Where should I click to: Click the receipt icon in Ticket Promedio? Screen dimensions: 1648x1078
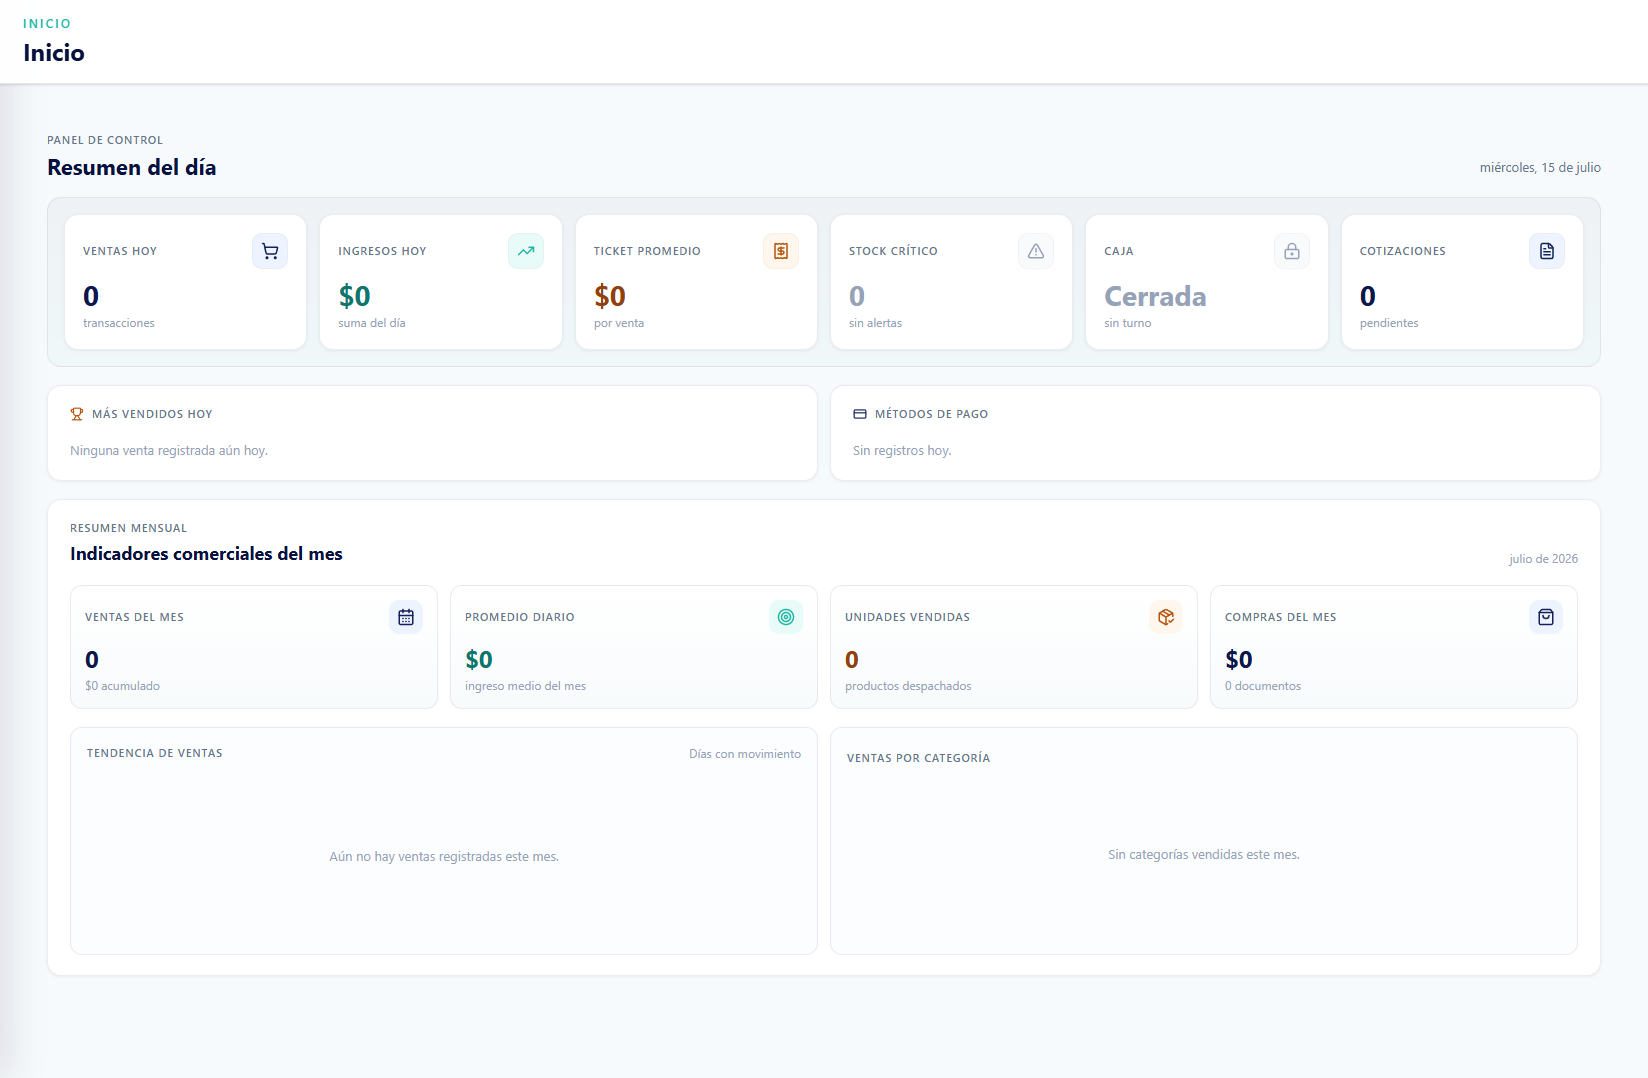pyautogui.click(x=781, y=251)
